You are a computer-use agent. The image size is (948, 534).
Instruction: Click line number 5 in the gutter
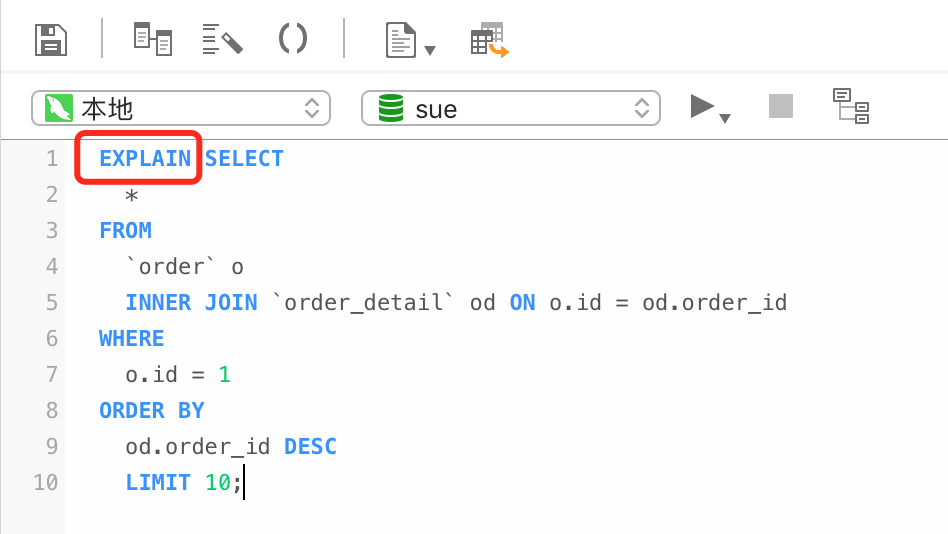point(52,302)
